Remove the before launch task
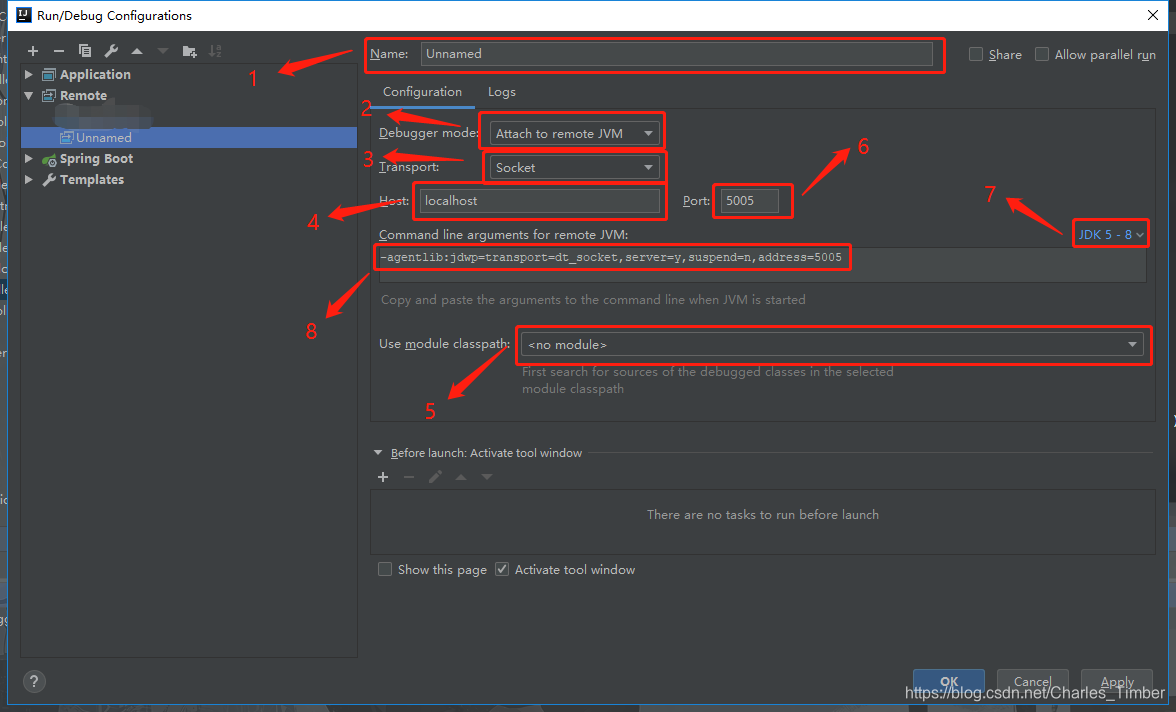The image size is (1176, 712). click(x=409, y=477)
